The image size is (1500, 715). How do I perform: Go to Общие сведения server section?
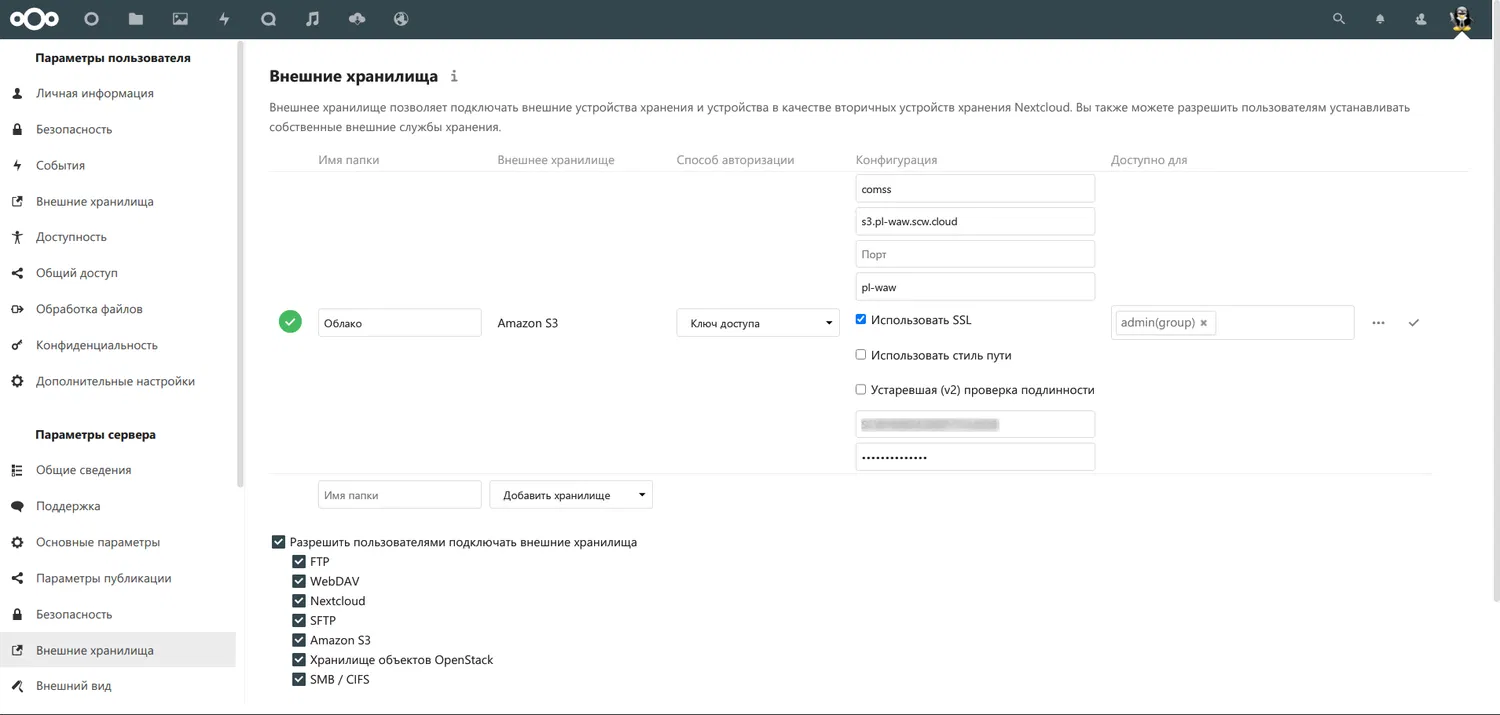pyautogui.click(x=84, y=470)
